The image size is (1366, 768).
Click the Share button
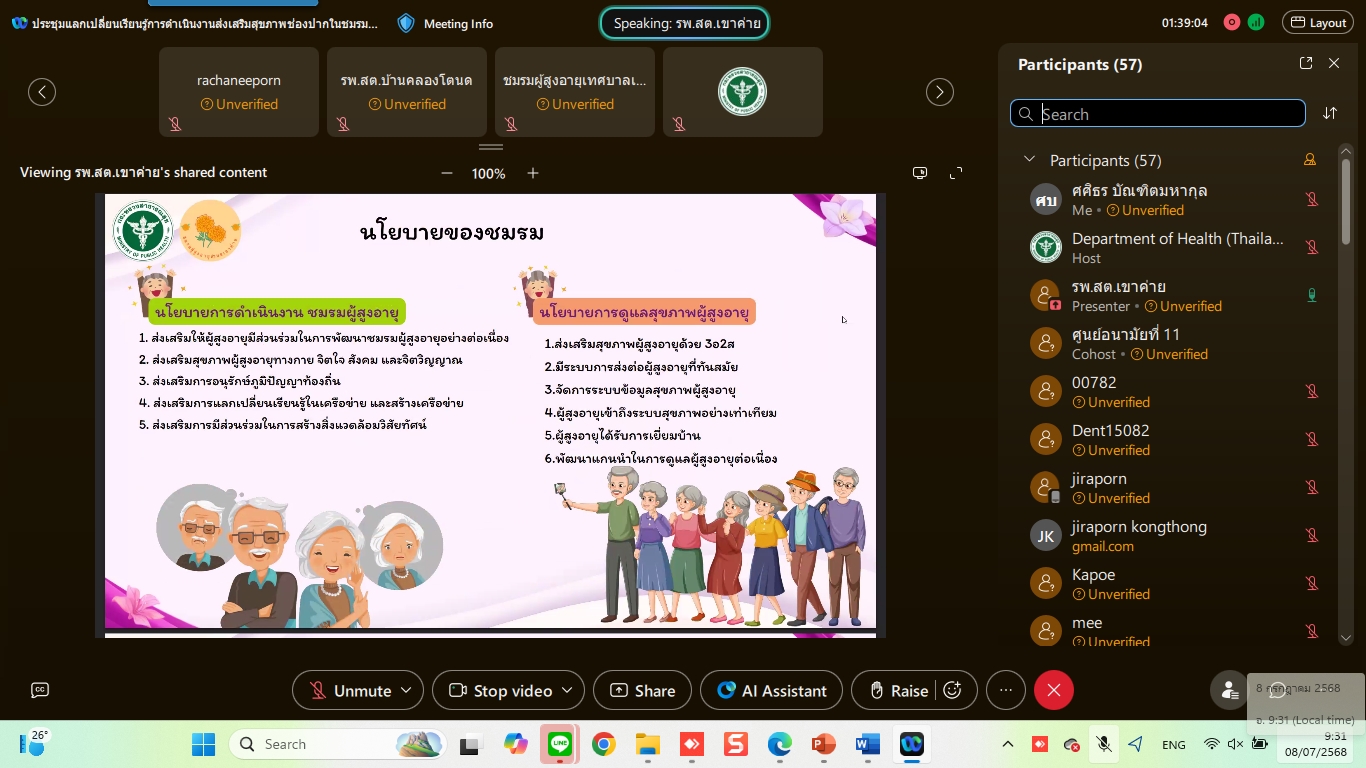click(642, 691)
